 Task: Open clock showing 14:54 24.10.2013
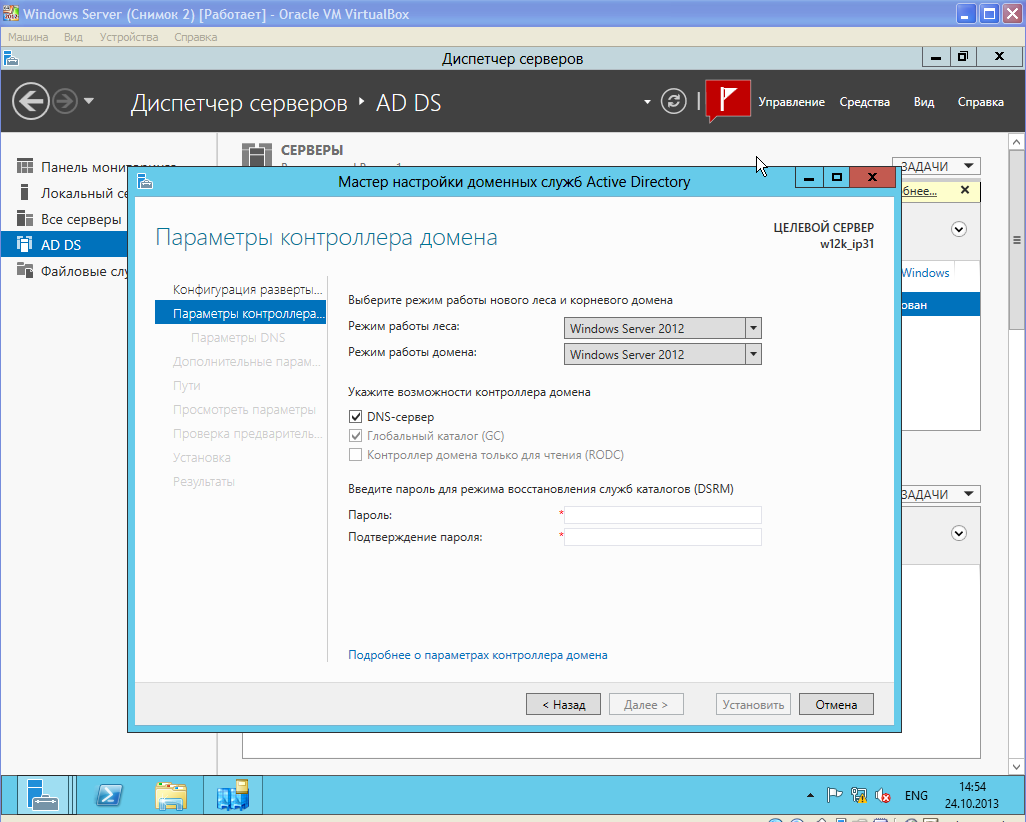(972, 795)
